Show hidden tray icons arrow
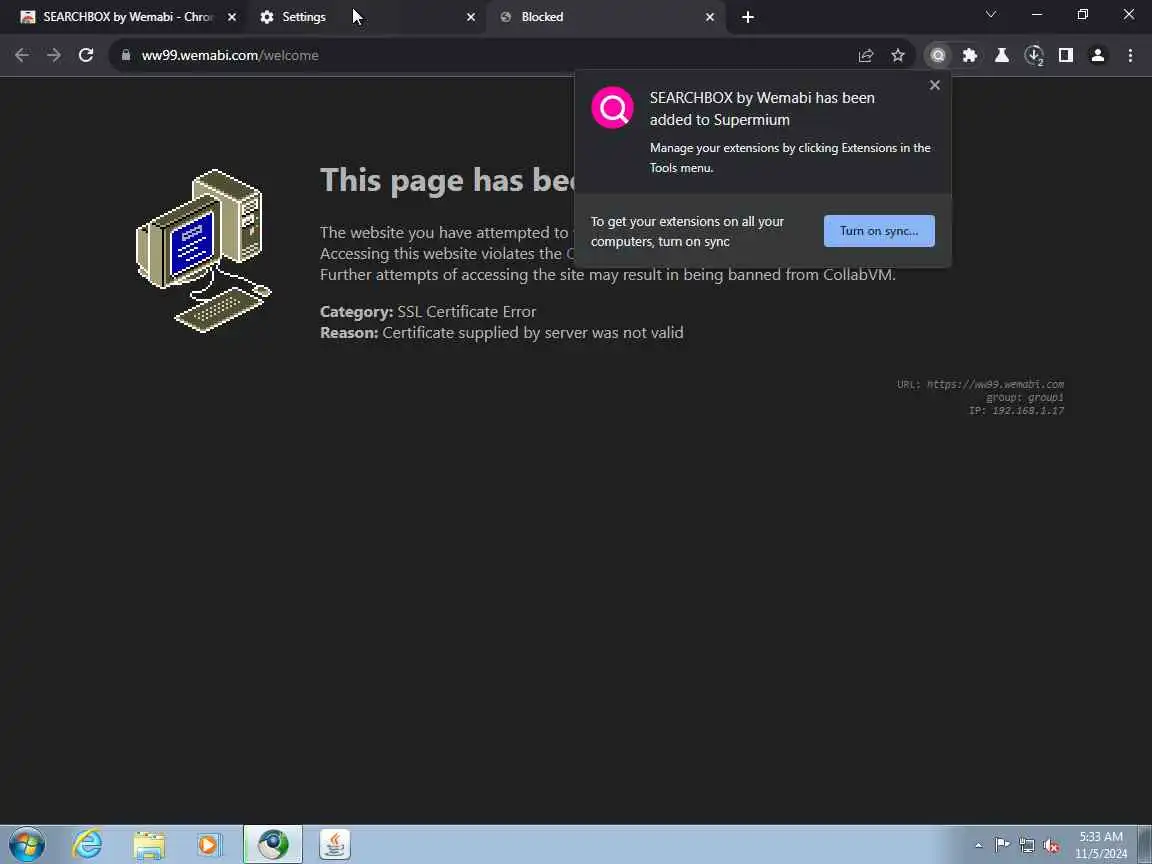Image resolution: width=1152 pixels, height=864 pixels. [978, 845]
